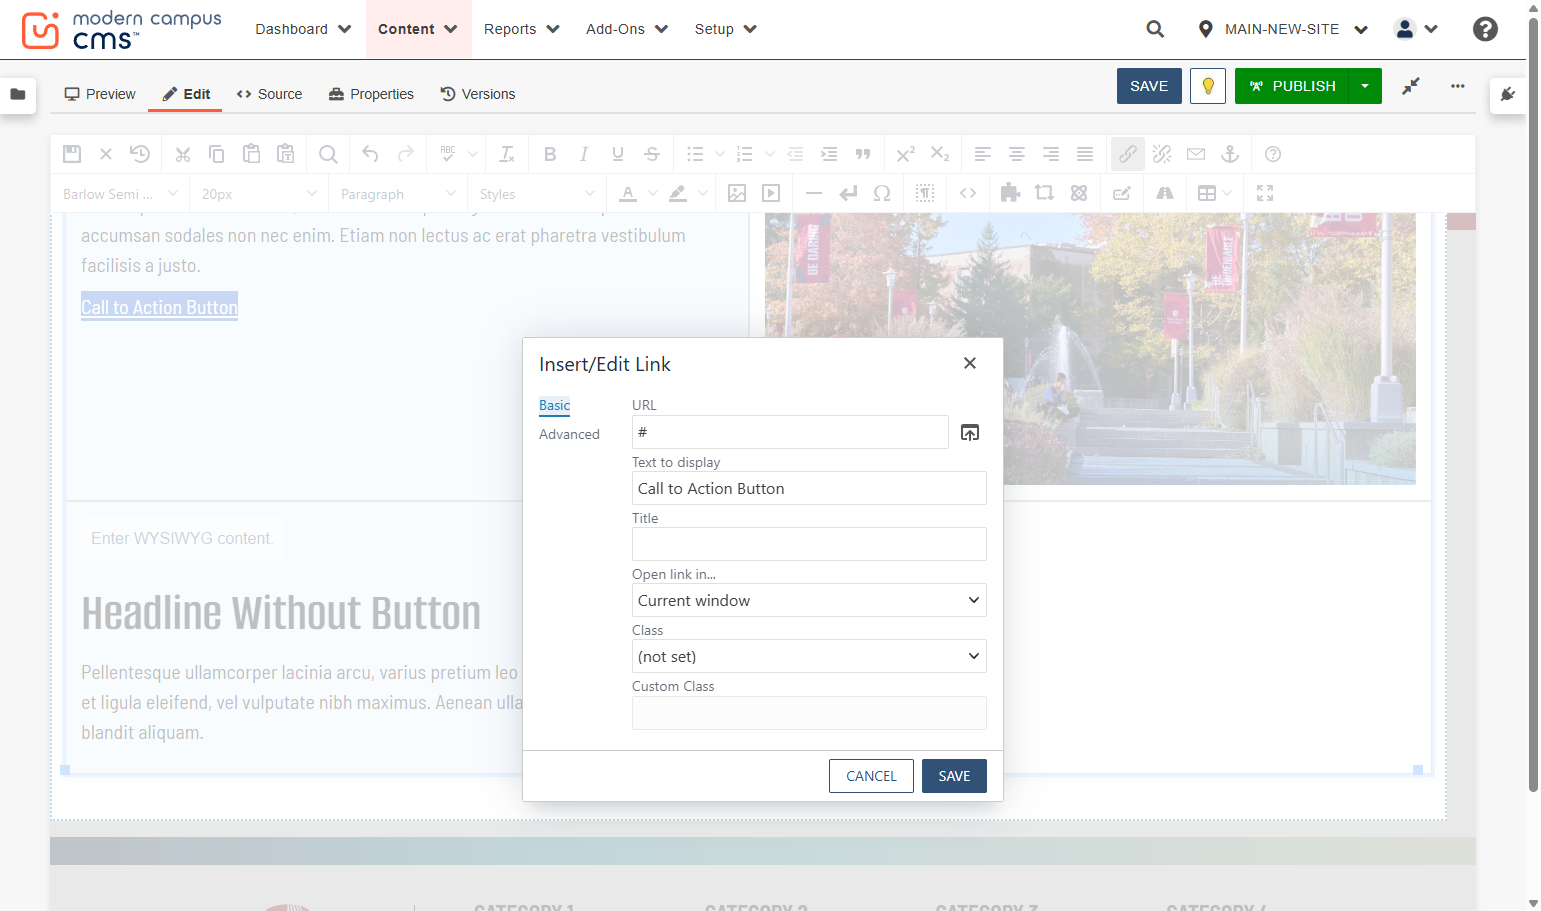
Task: Expand the Open link in dropdown
Action: click(x=809, y=600)
